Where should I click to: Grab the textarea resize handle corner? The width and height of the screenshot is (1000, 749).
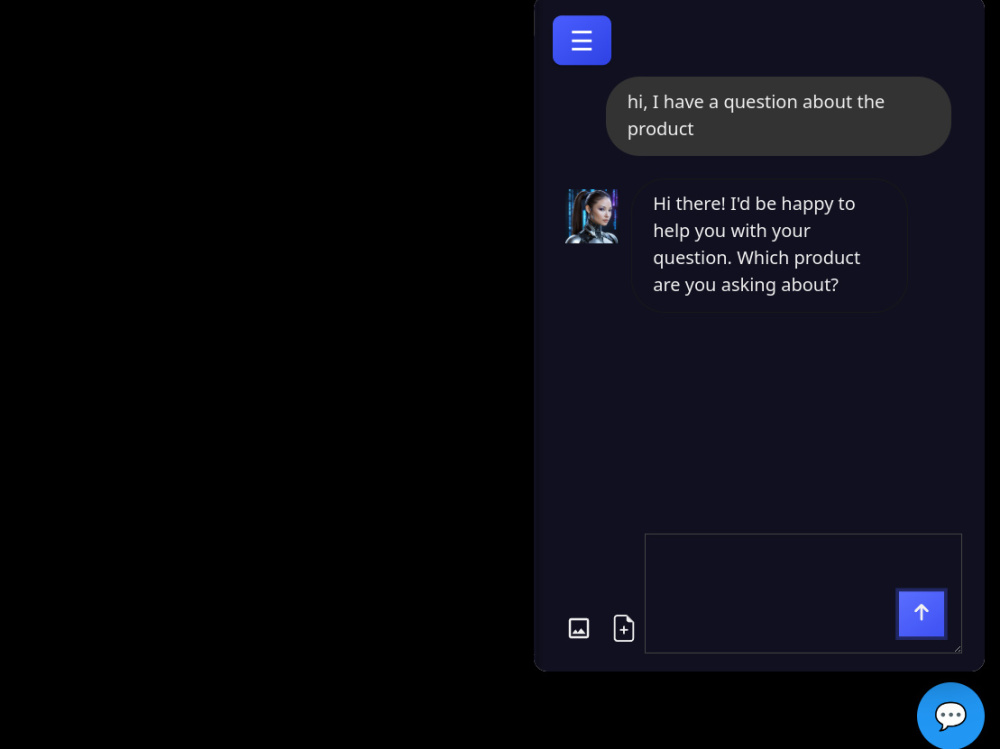(x=957, y=649)
